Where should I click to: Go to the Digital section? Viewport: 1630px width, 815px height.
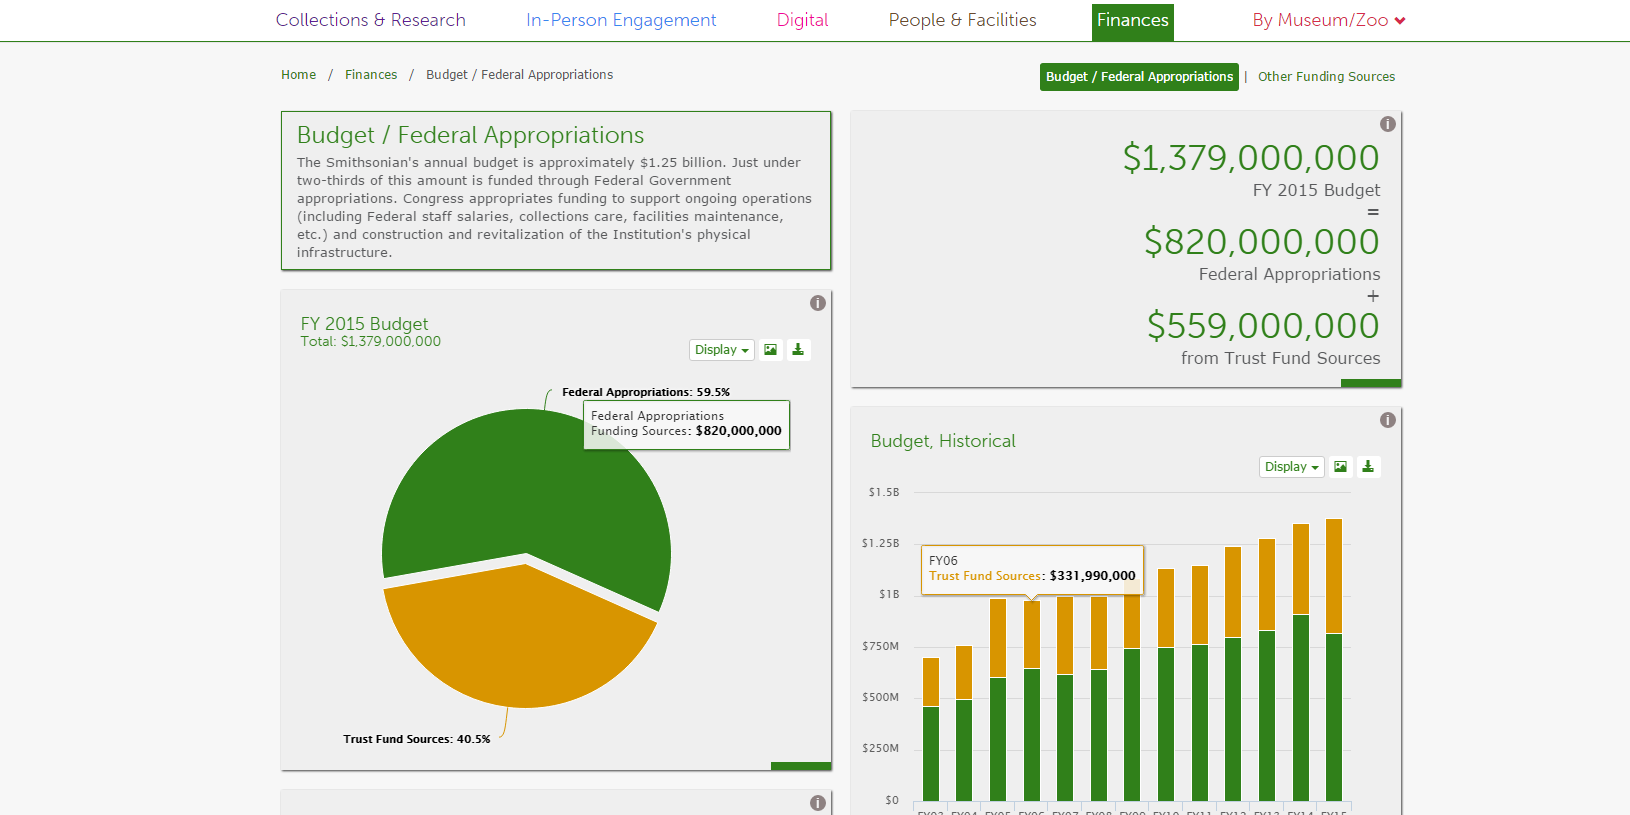tap(802, 20)
